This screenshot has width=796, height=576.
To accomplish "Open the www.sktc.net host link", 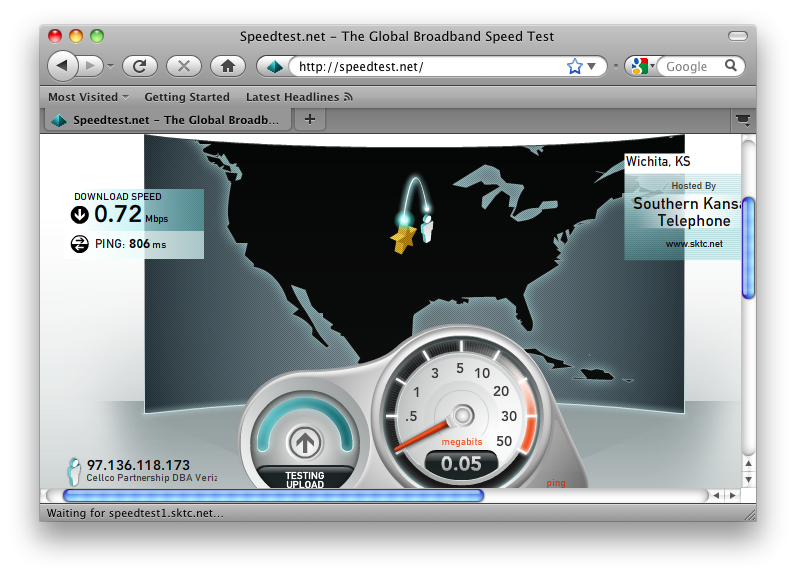I will point(694,244).
